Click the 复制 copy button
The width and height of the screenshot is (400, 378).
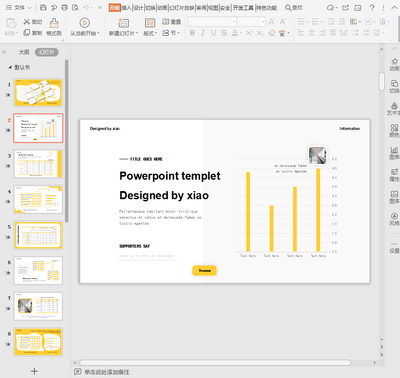click(x=33, y=33)
